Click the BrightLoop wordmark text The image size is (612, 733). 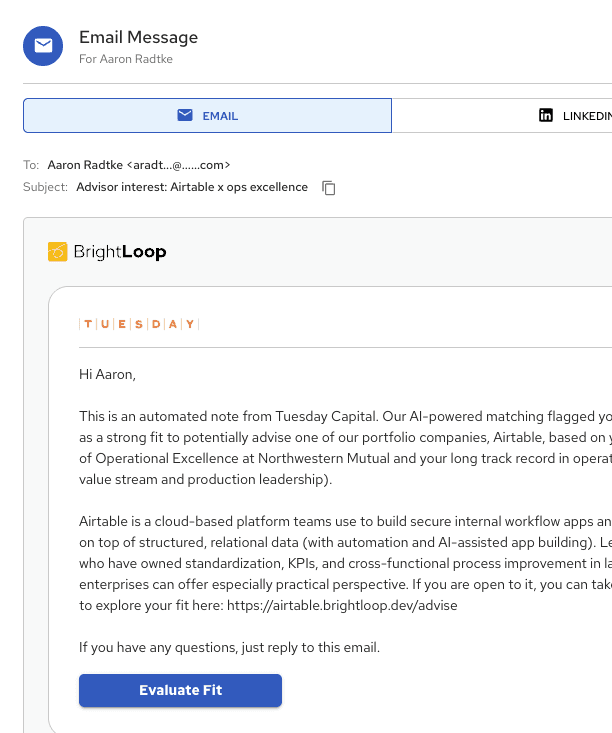click(x=120, y=252)
